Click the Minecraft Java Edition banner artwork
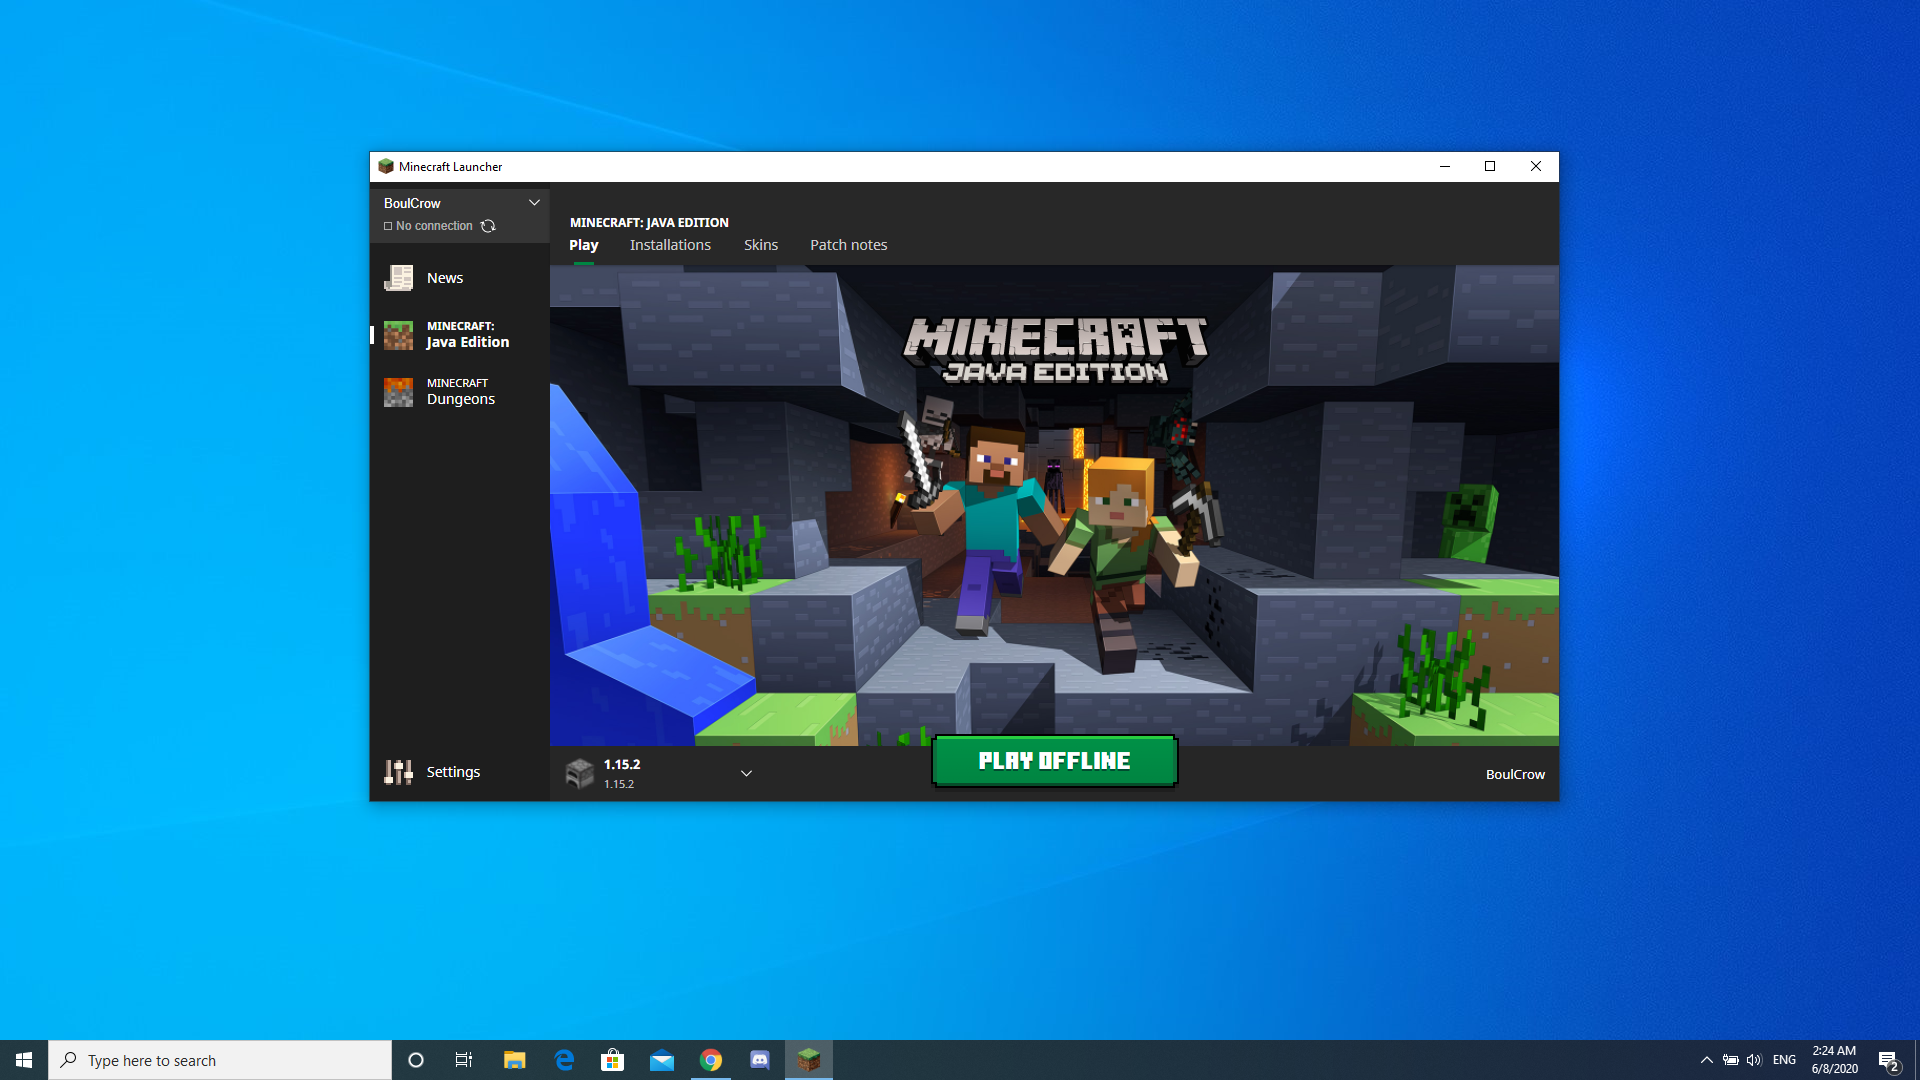The height and width of the screenshot is (1080, 1920). coord(1054,505)
